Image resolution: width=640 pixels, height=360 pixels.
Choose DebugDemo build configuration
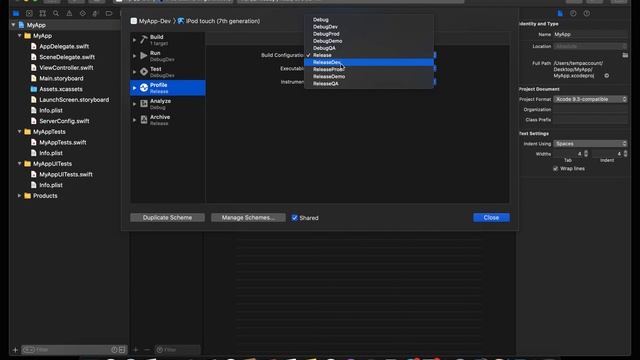click(x=369, y=41)
